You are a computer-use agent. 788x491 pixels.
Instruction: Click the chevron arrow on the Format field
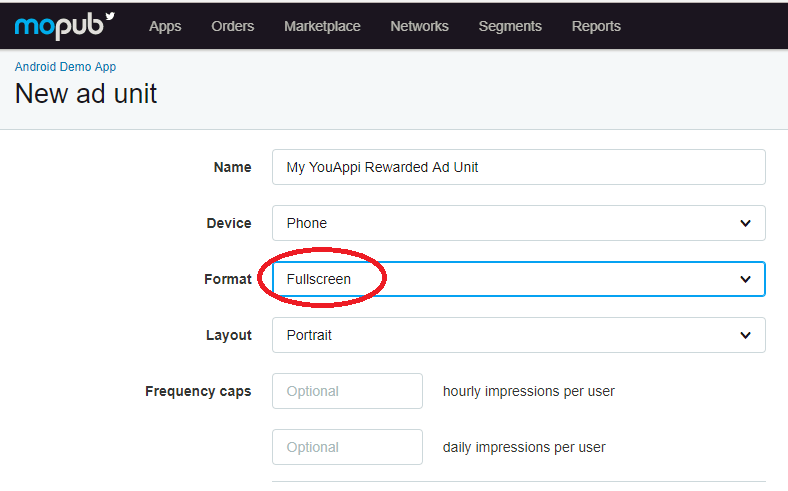pyautogui.click(x=745, y=279)
